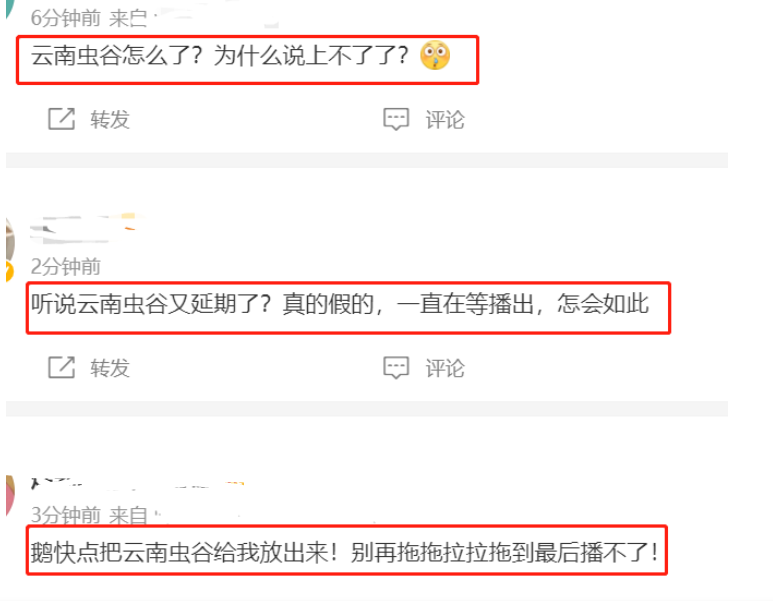
Task: Click the 3分钟前 来自 timestamp
Action: tap(89, 515)
